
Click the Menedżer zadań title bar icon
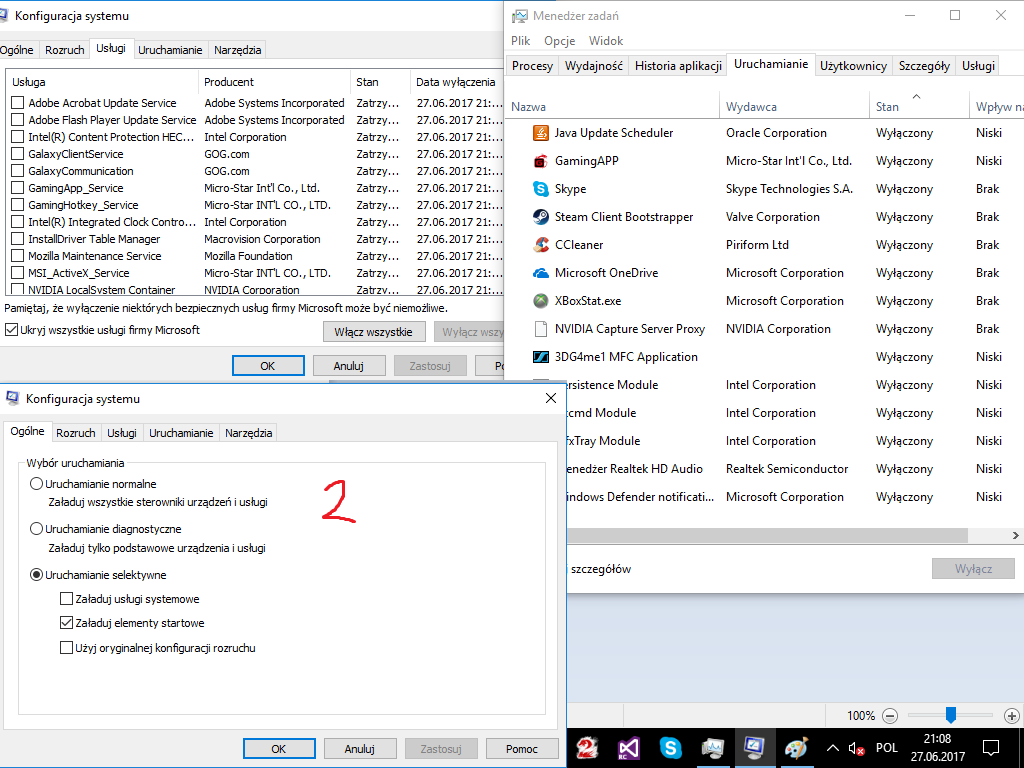520,16
